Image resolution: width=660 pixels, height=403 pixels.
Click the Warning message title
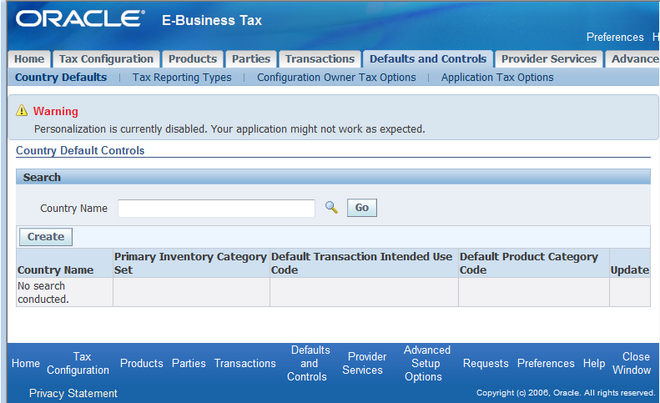[56, 111]
